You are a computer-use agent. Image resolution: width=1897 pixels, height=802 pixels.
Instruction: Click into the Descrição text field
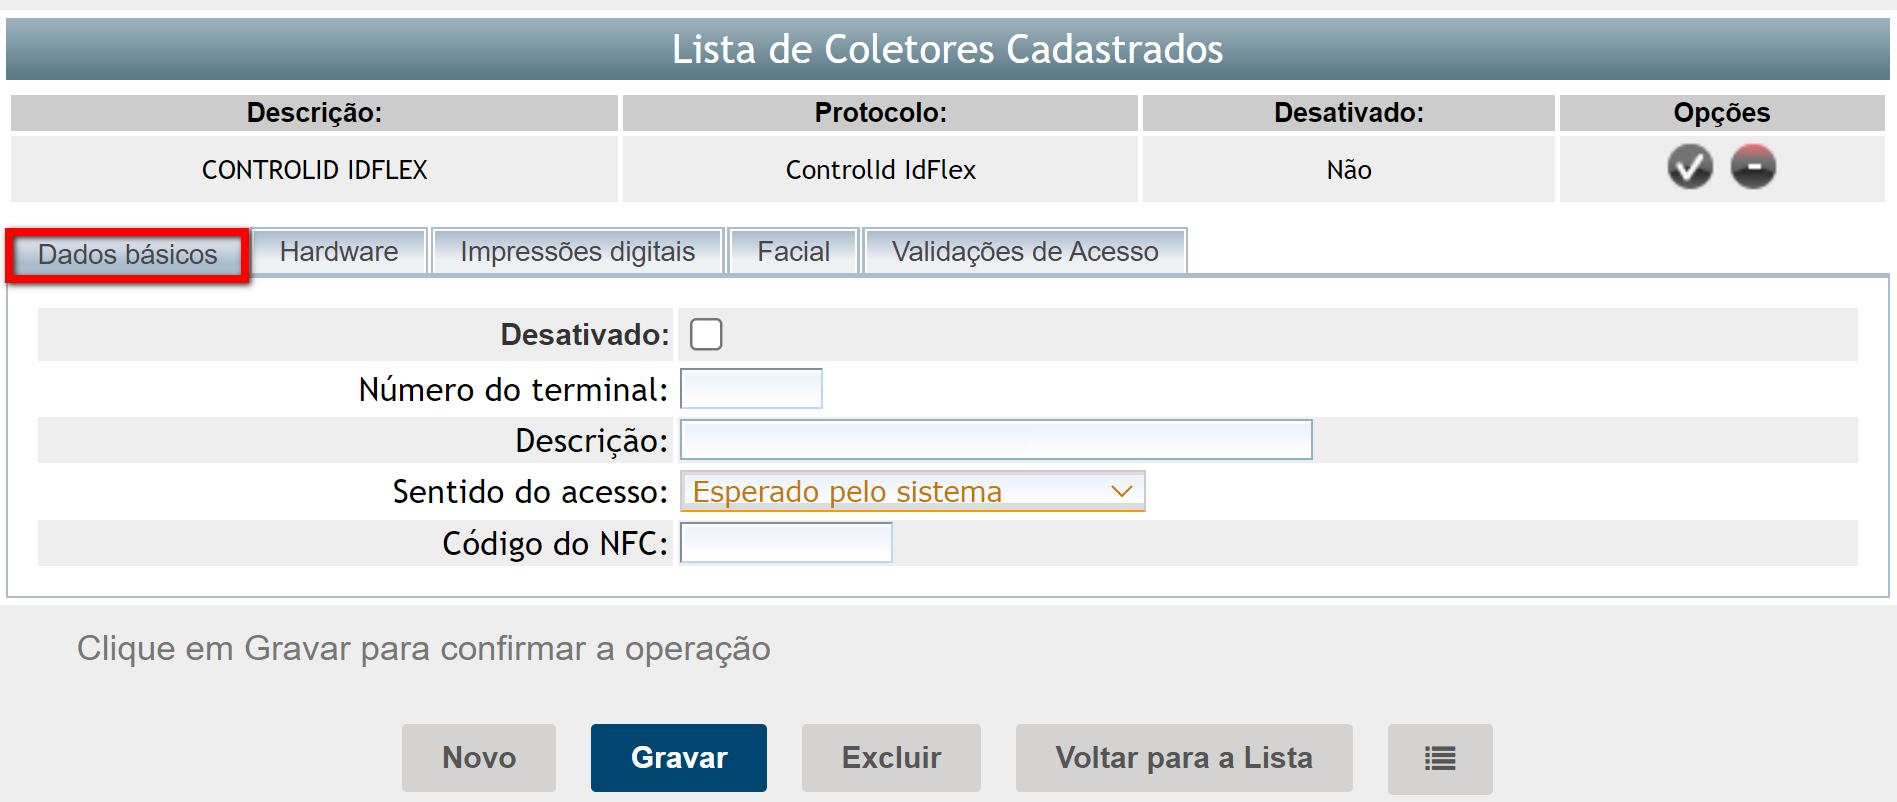(995, 440)
